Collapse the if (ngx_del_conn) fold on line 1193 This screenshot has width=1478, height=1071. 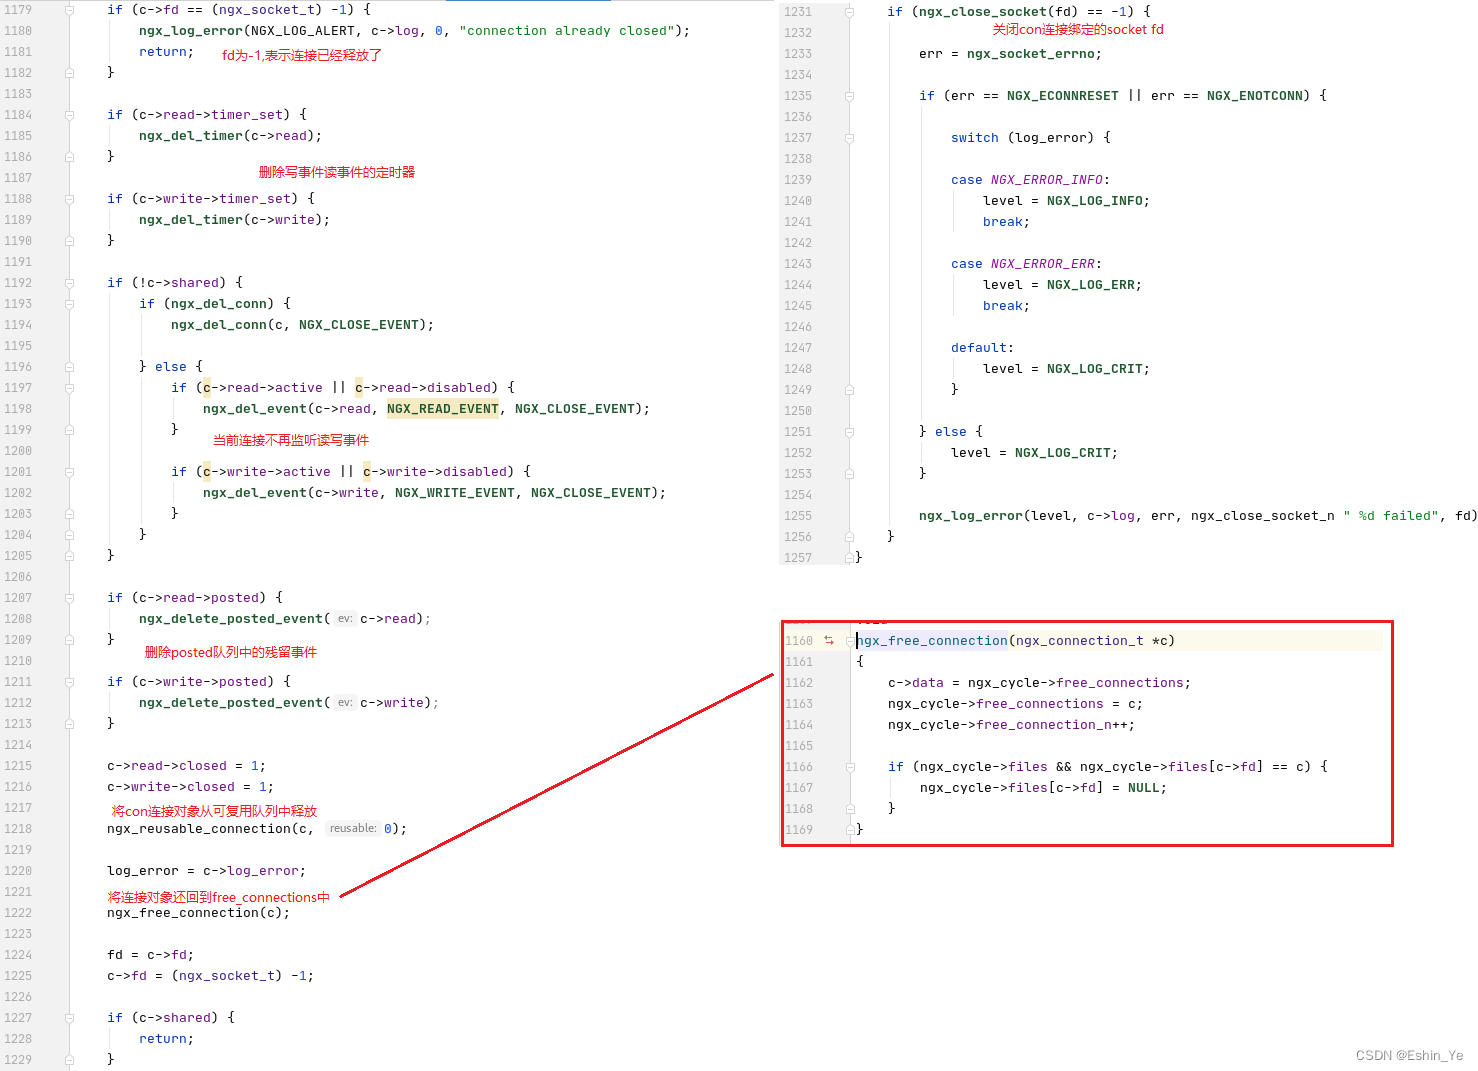coord(69,304)
